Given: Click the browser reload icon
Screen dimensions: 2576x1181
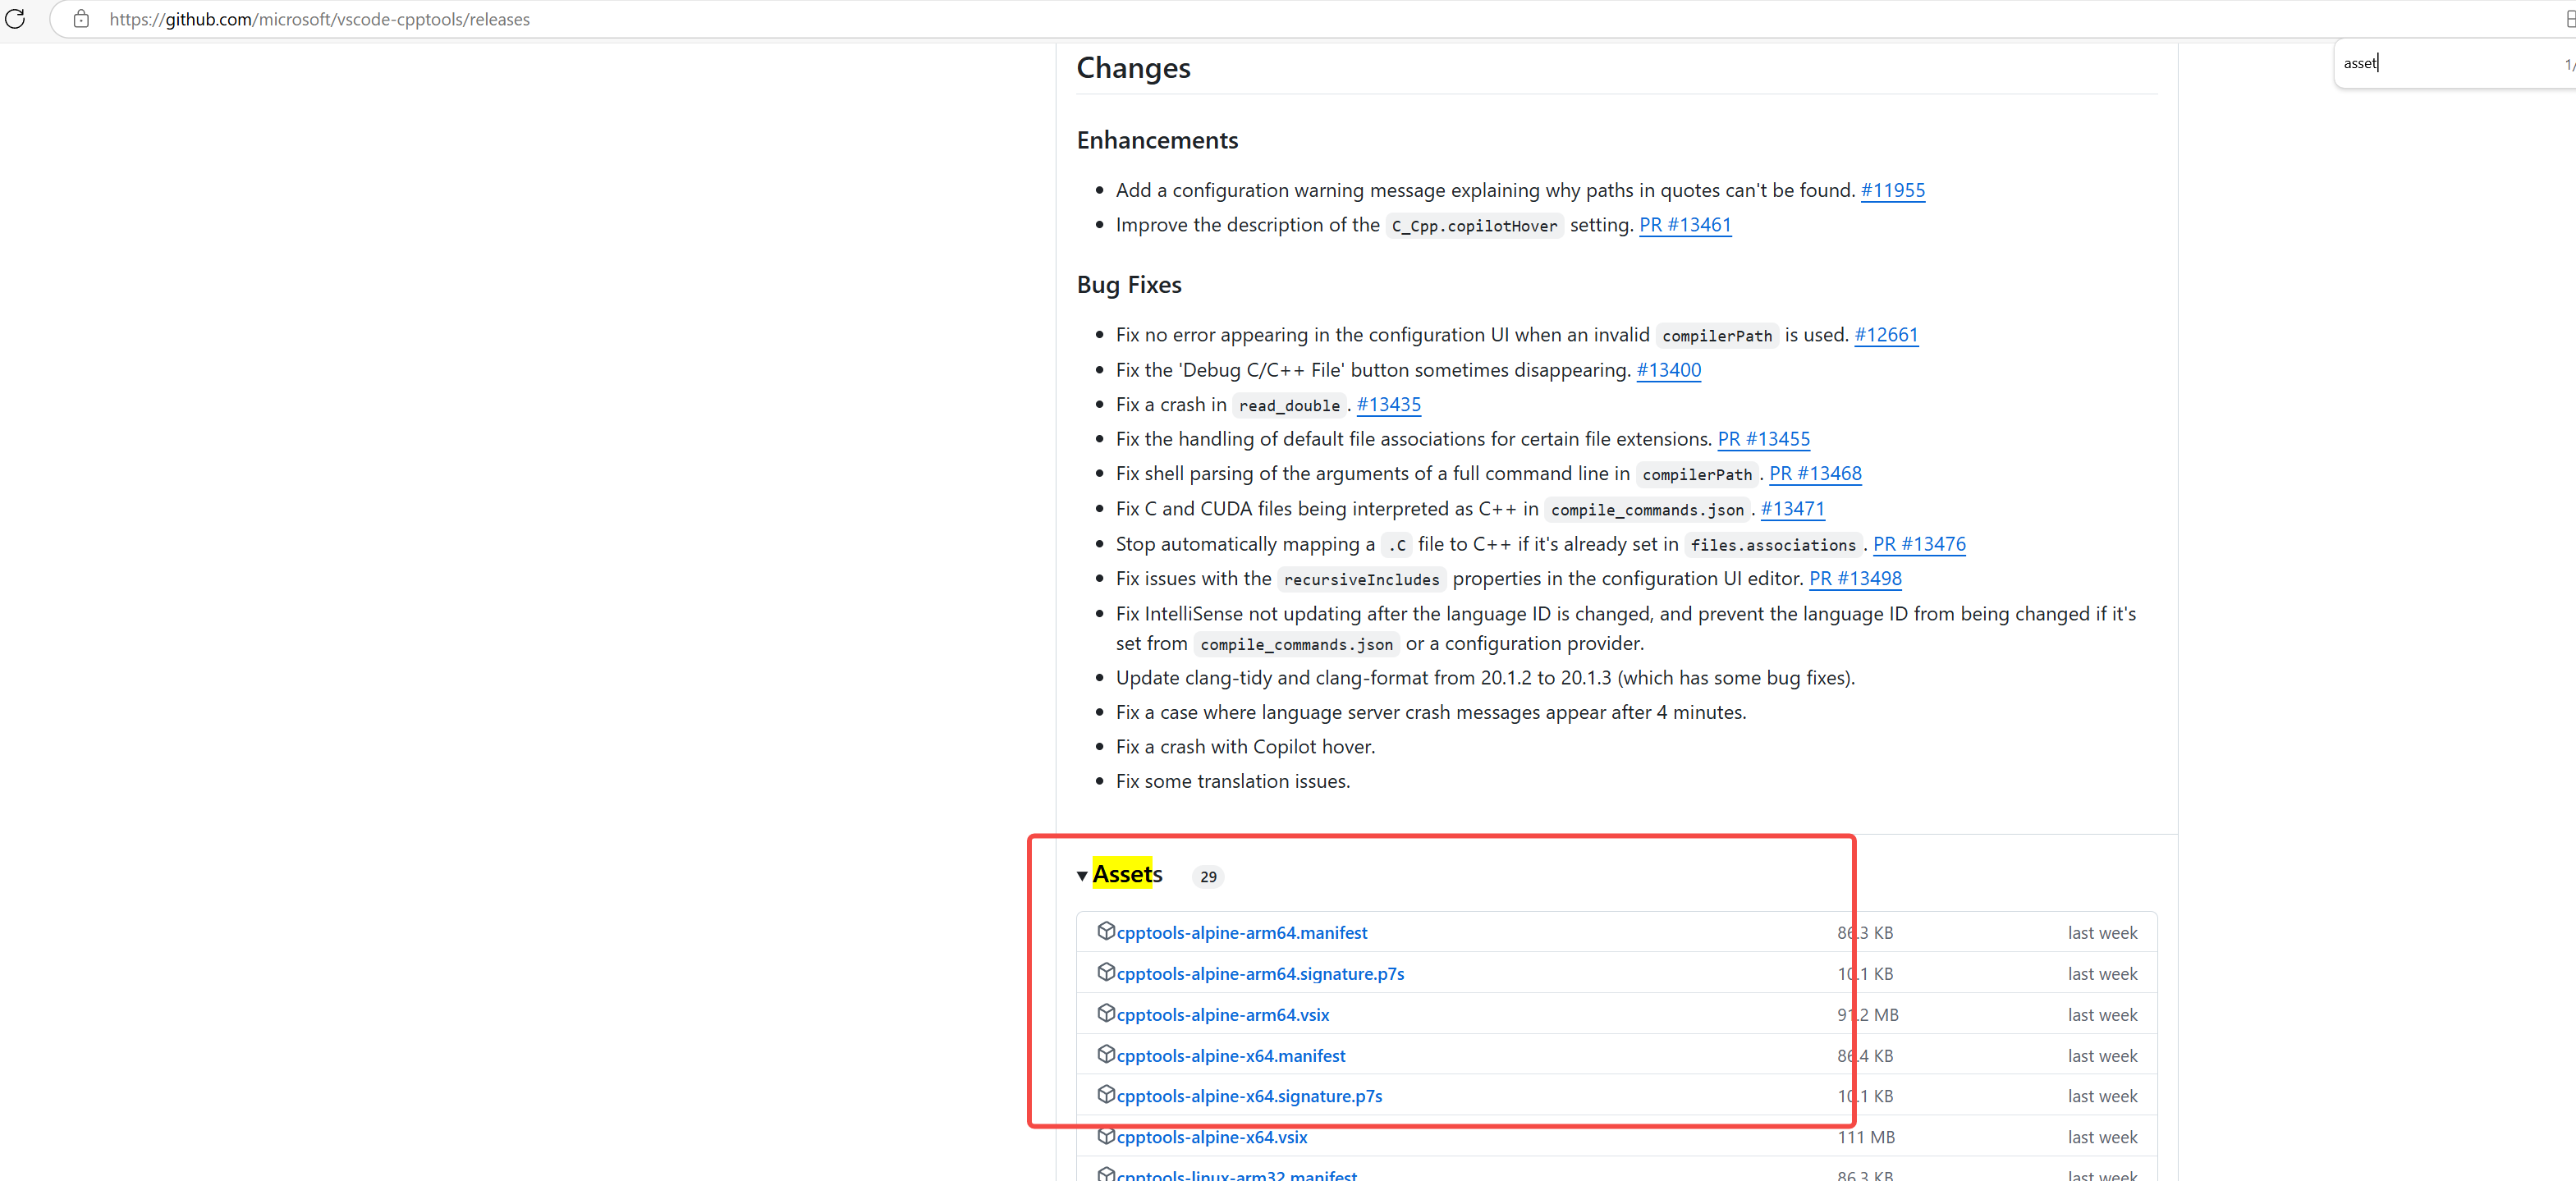Looking at the screenshot, I should [15, 19].
